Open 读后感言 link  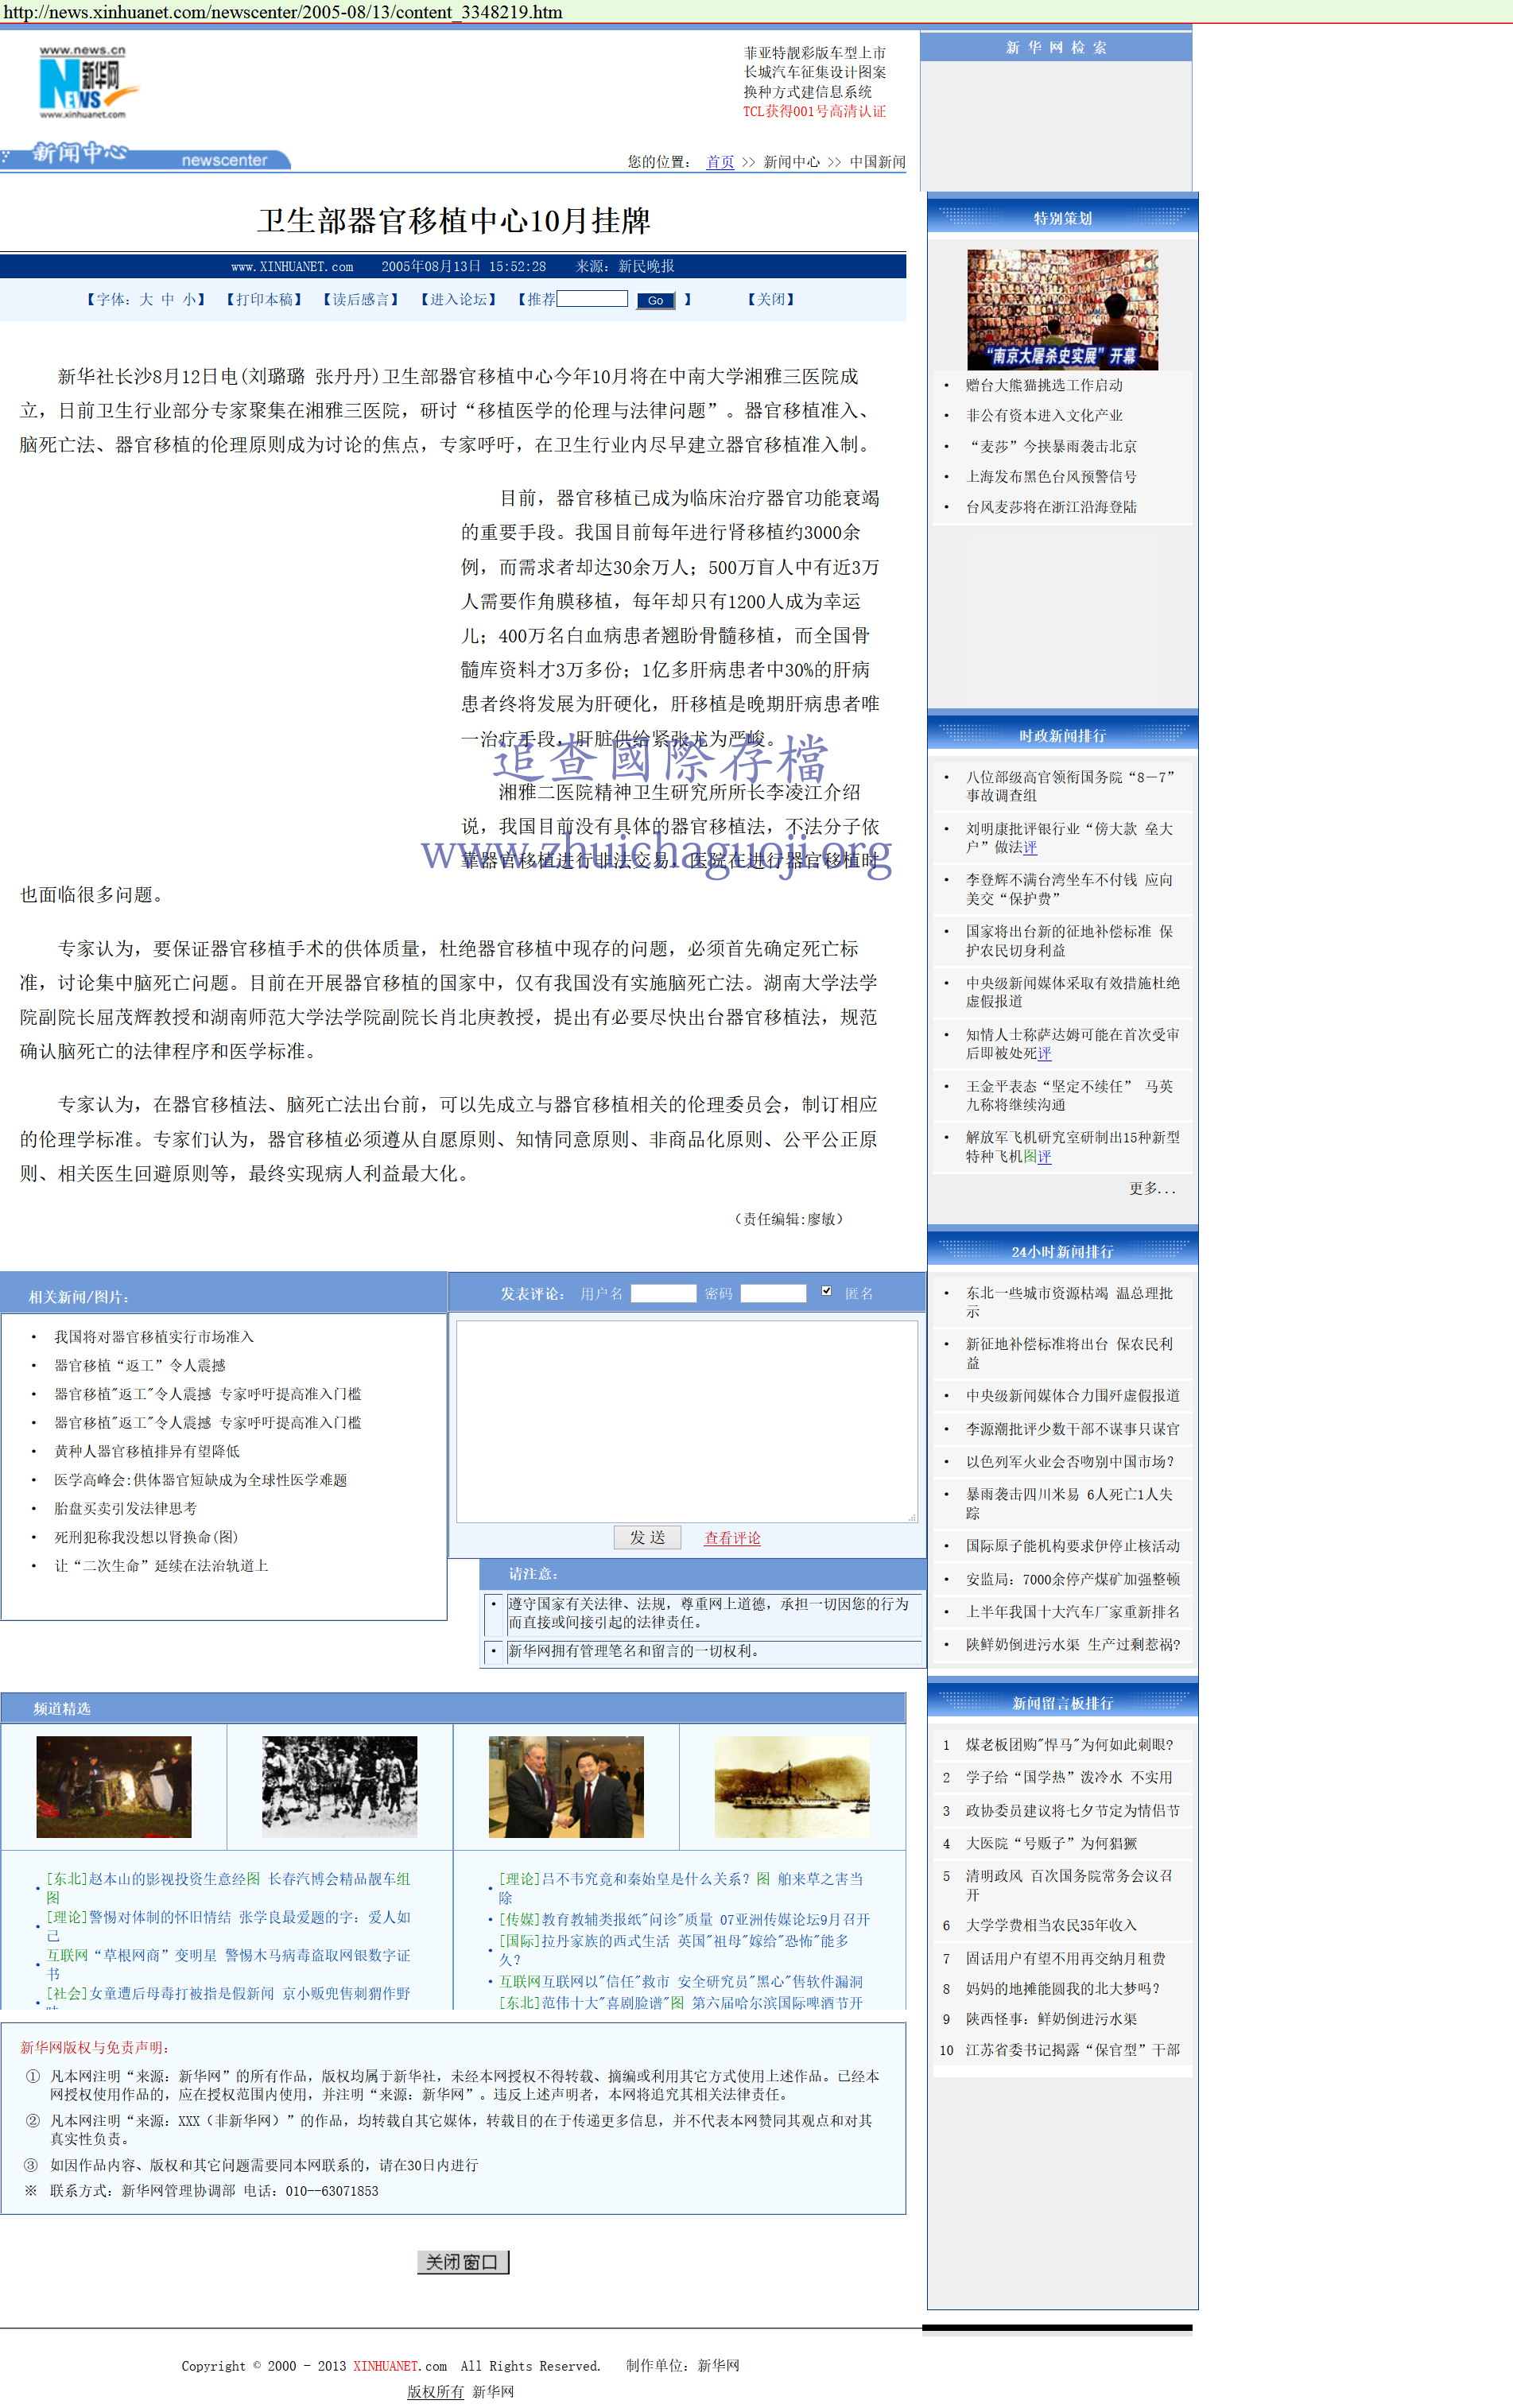click(x=360, y=299)
